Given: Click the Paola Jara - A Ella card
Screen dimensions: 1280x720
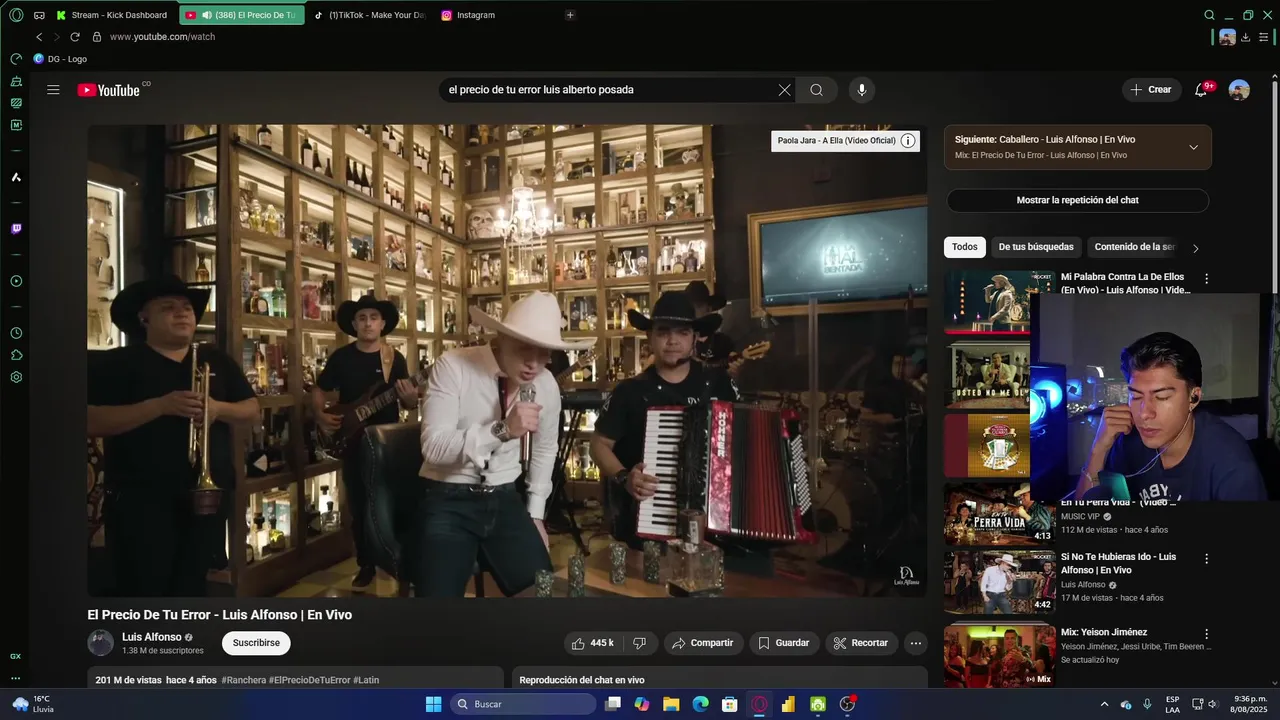Looking at the screenshot, I should (x=845, y=141).
